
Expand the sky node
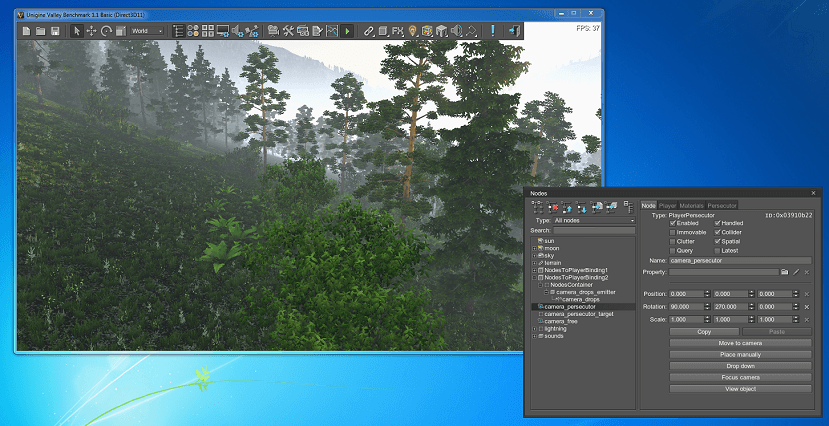(535, 256)
